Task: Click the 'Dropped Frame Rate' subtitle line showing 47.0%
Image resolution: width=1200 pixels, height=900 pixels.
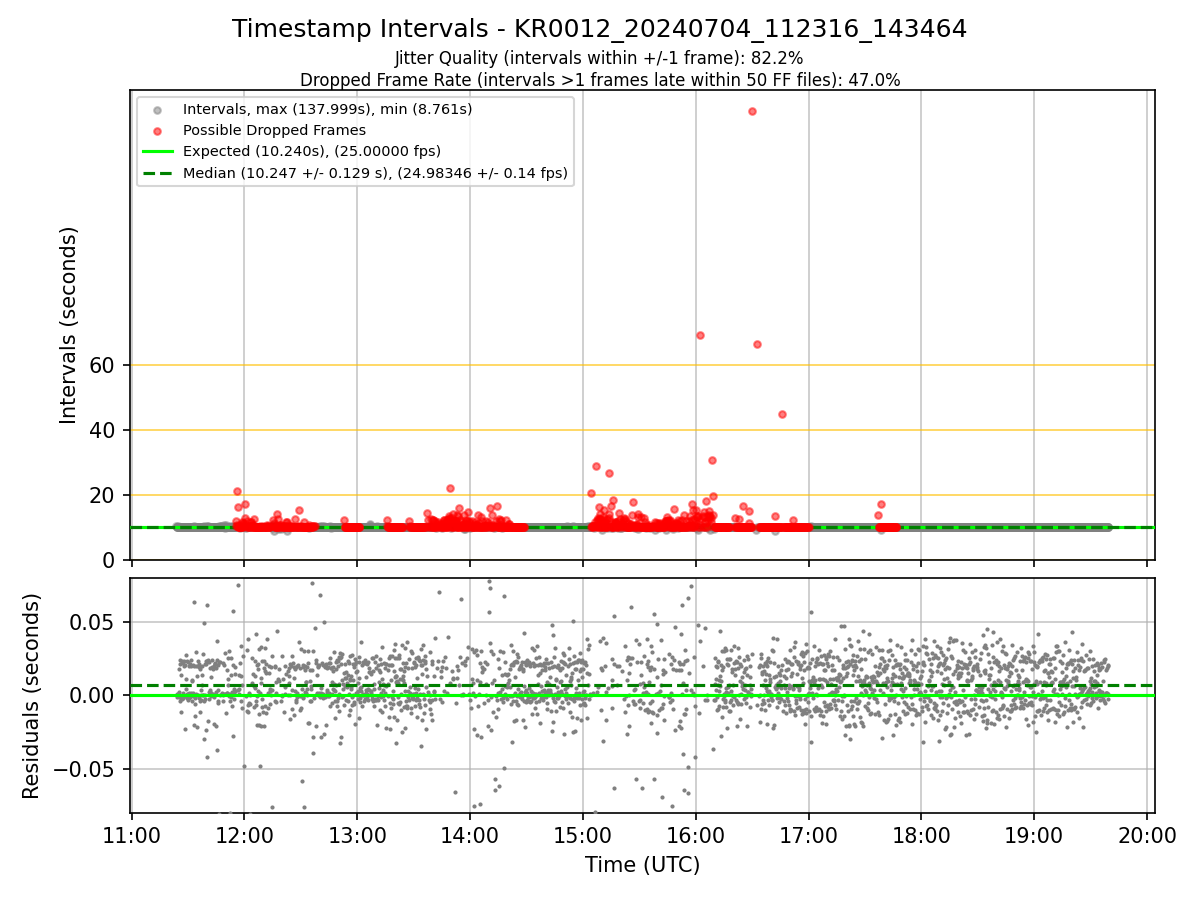Action: (x=600, y=80)
